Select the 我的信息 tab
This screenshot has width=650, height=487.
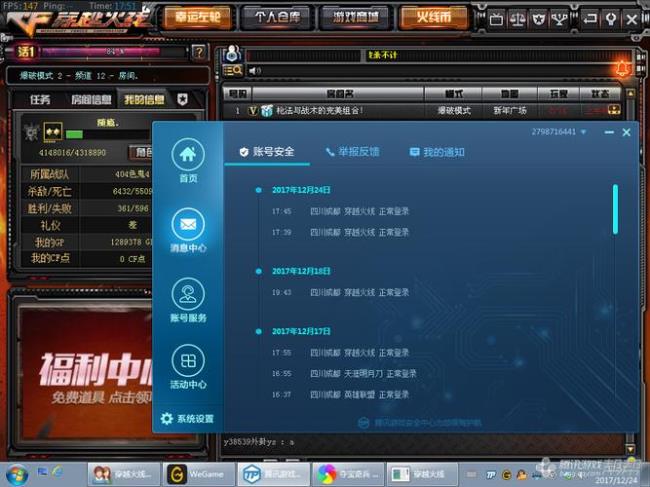coord(144,99)
